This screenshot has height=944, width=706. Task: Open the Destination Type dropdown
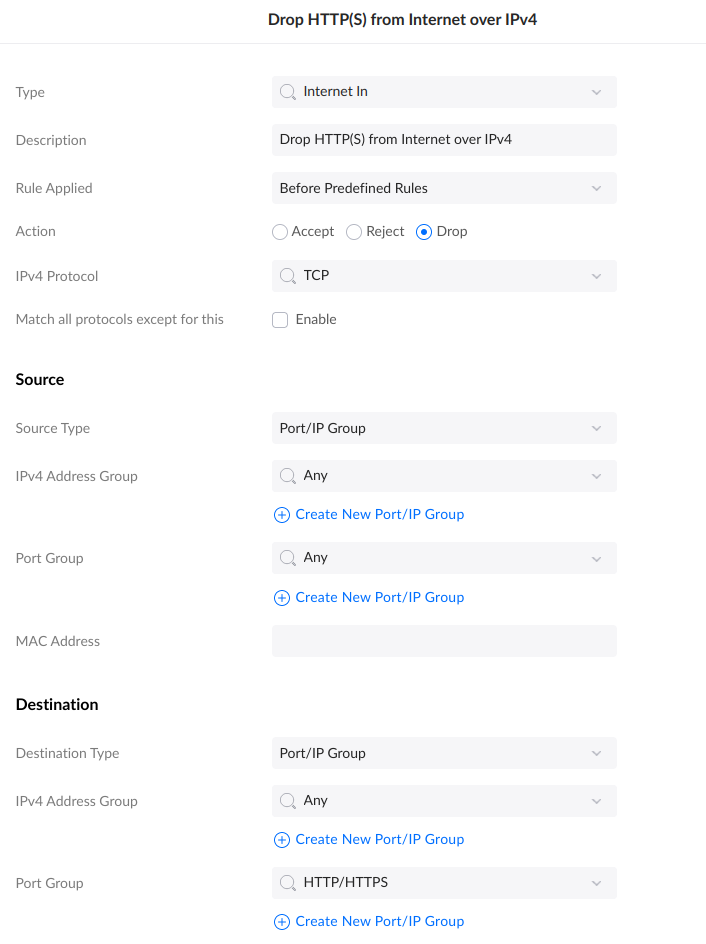[444, 753]
